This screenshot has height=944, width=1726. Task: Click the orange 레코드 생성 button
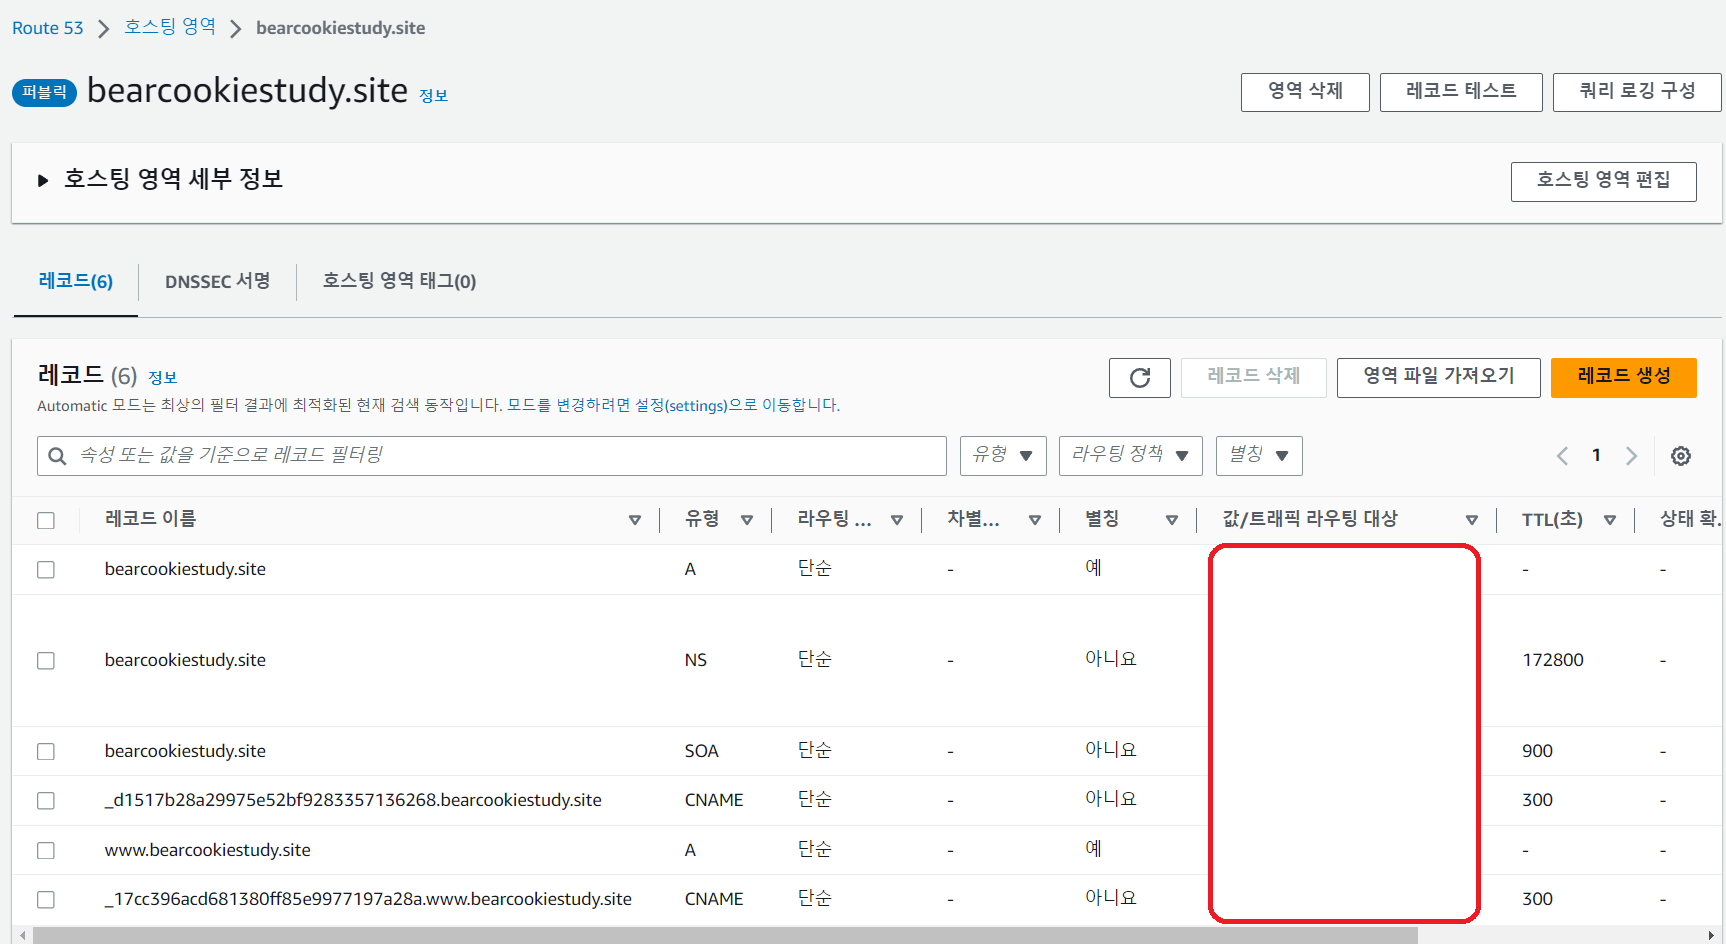click(1623, 377)
